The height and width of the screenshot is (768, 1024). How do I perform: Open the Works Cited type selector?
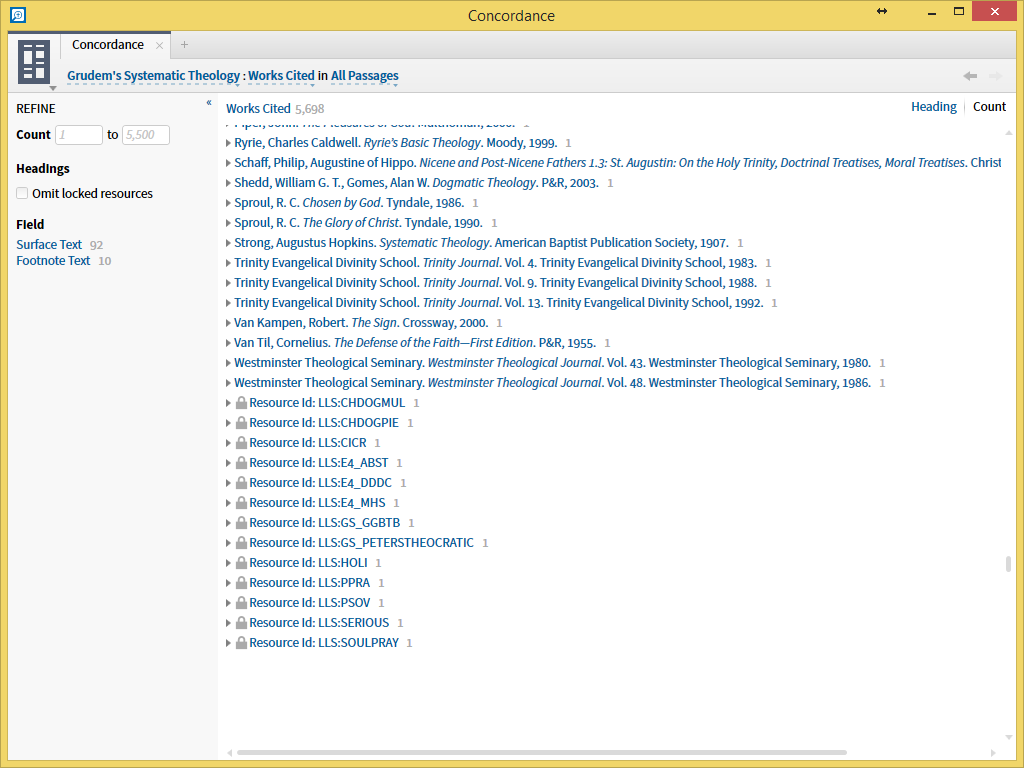pos(281,76)
